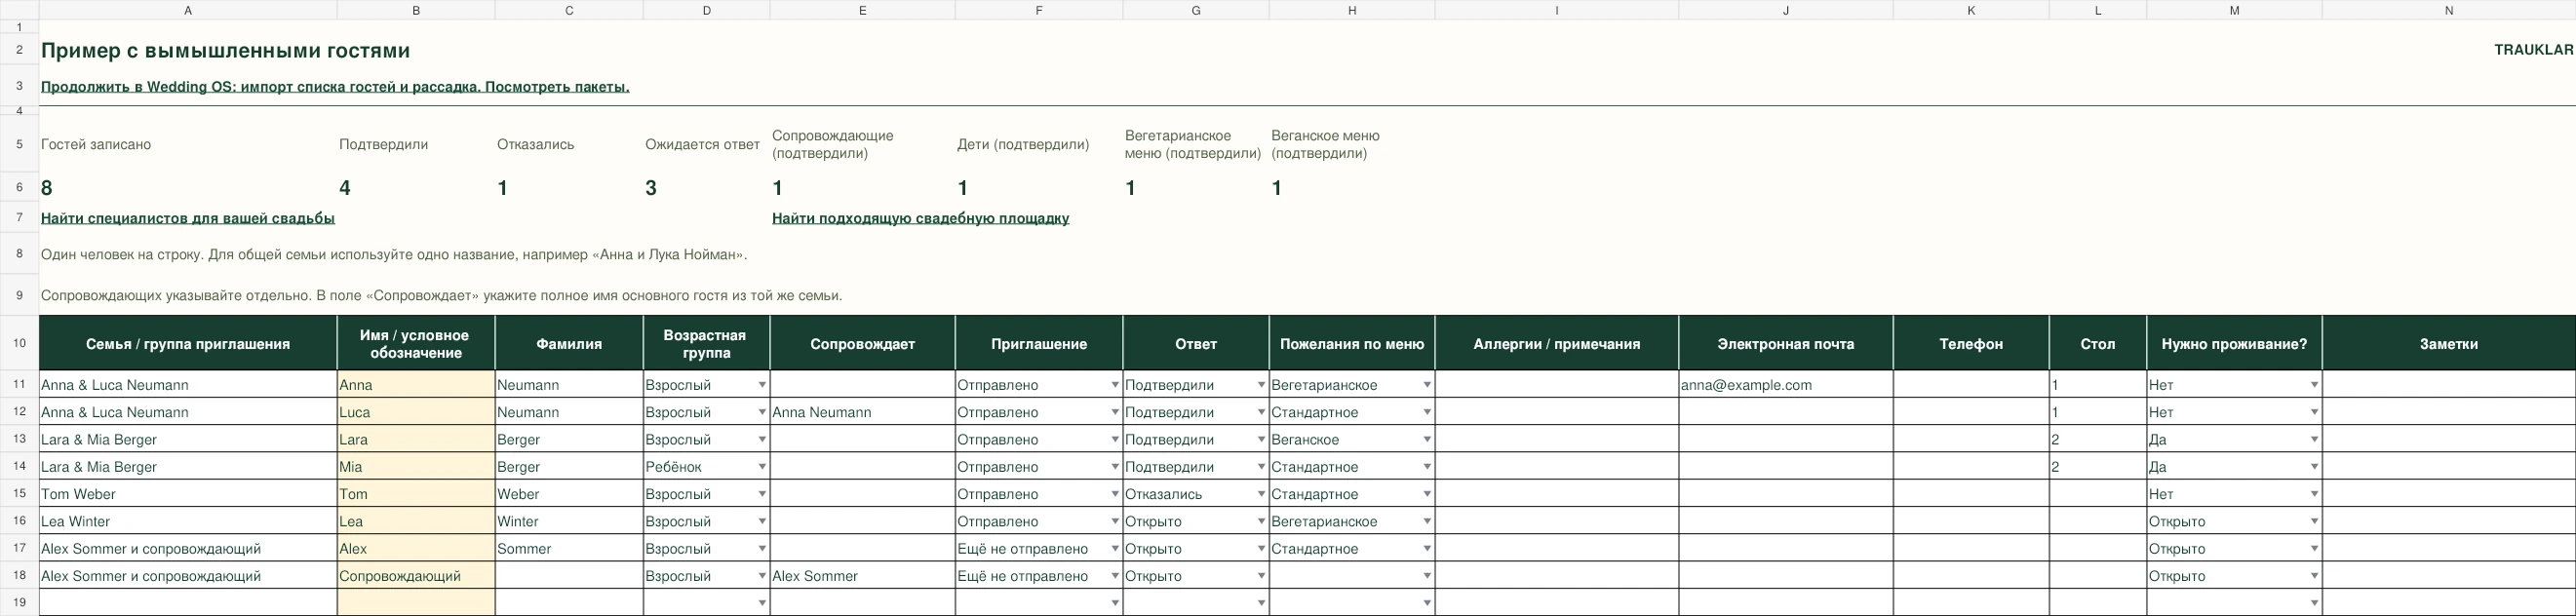Expand accommodation dropdown in Tom Weber row
This screenshot has width=2576, height=616.
(x=2314, y=494)
